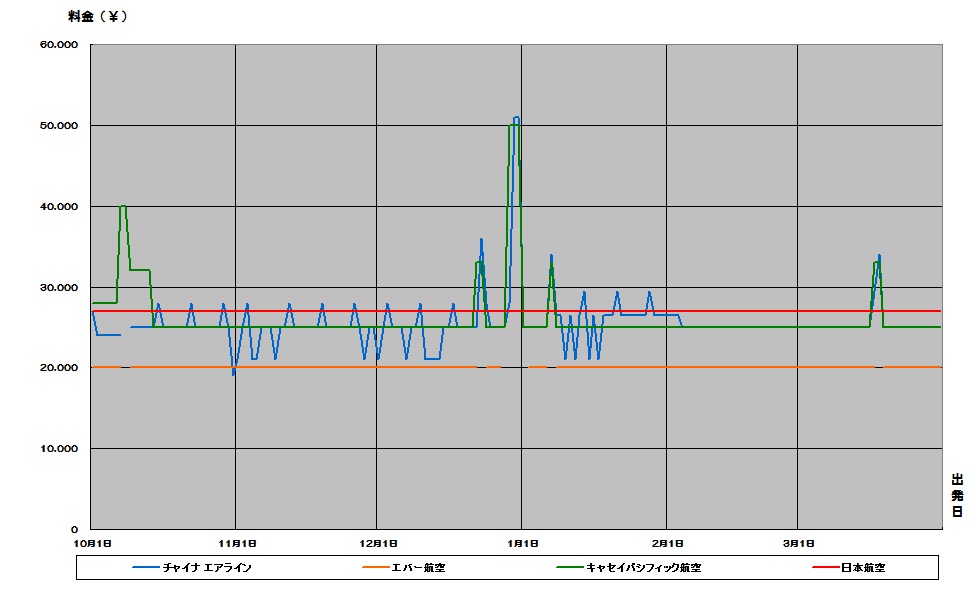Click the 10.000 y-axis label
The width and height of the screenshot is (972, 595).
click(60, 449)
